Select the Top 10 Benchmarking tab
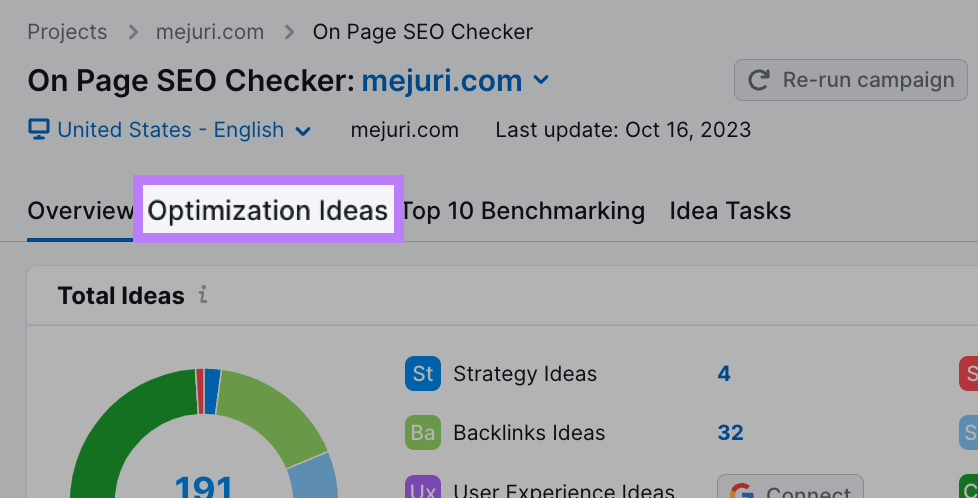978x498 pixels. click(522, 211)
